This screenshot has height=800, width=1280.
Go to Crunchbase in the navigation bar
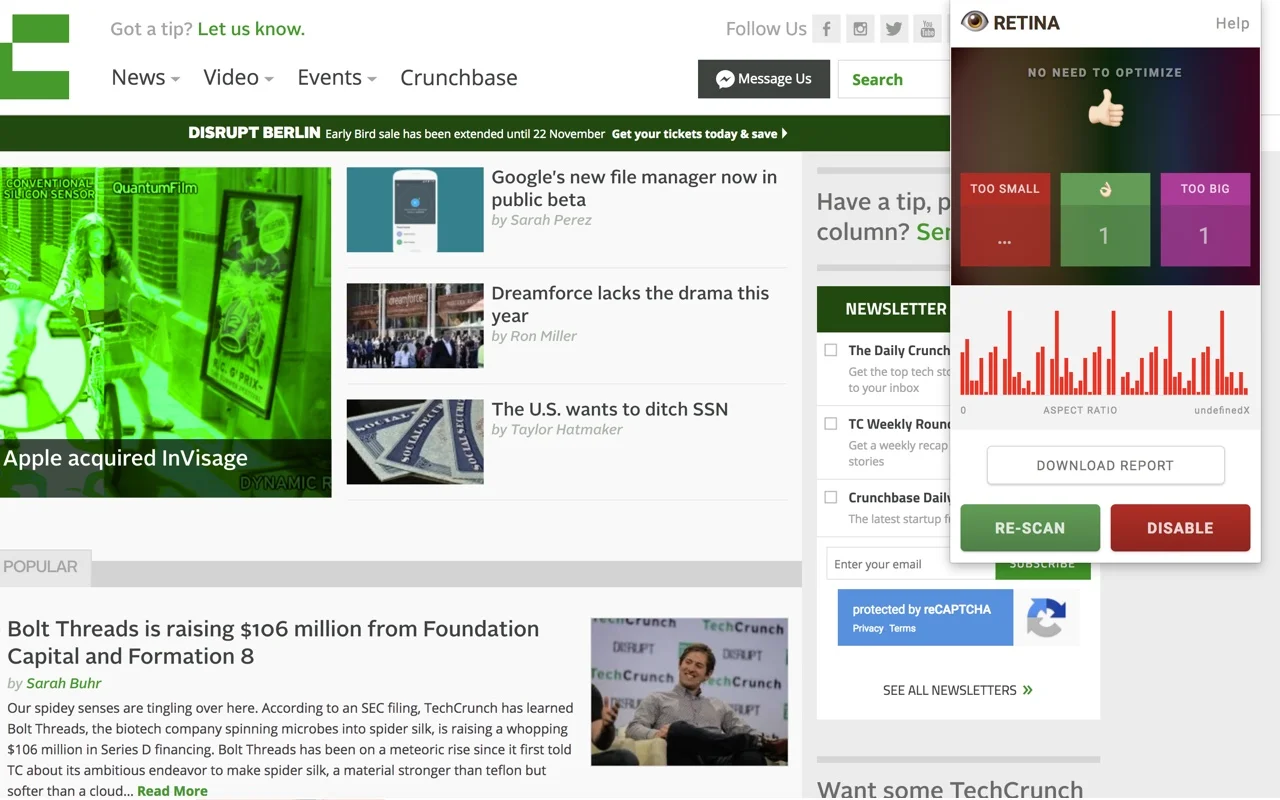pos(459,78)
